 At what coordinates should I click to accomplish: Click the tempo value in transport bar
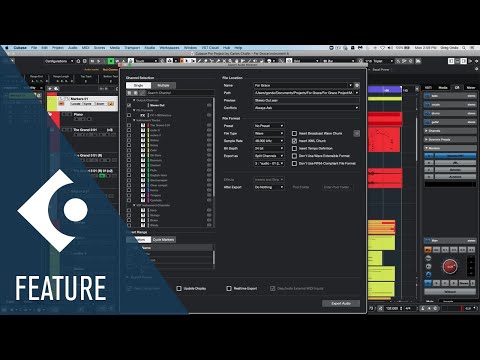click(x=391, y=309)
